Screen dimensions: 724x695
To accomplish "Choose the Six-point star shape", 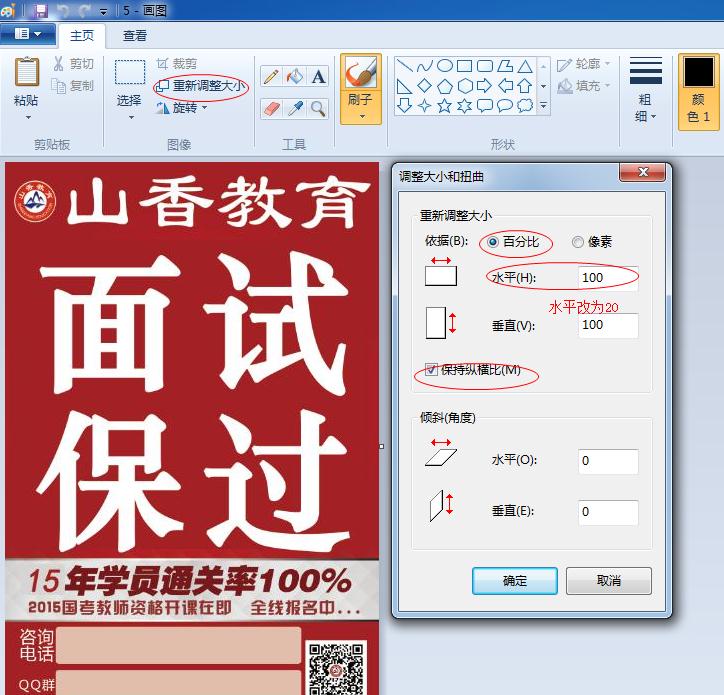I will [x=465, y=106].
